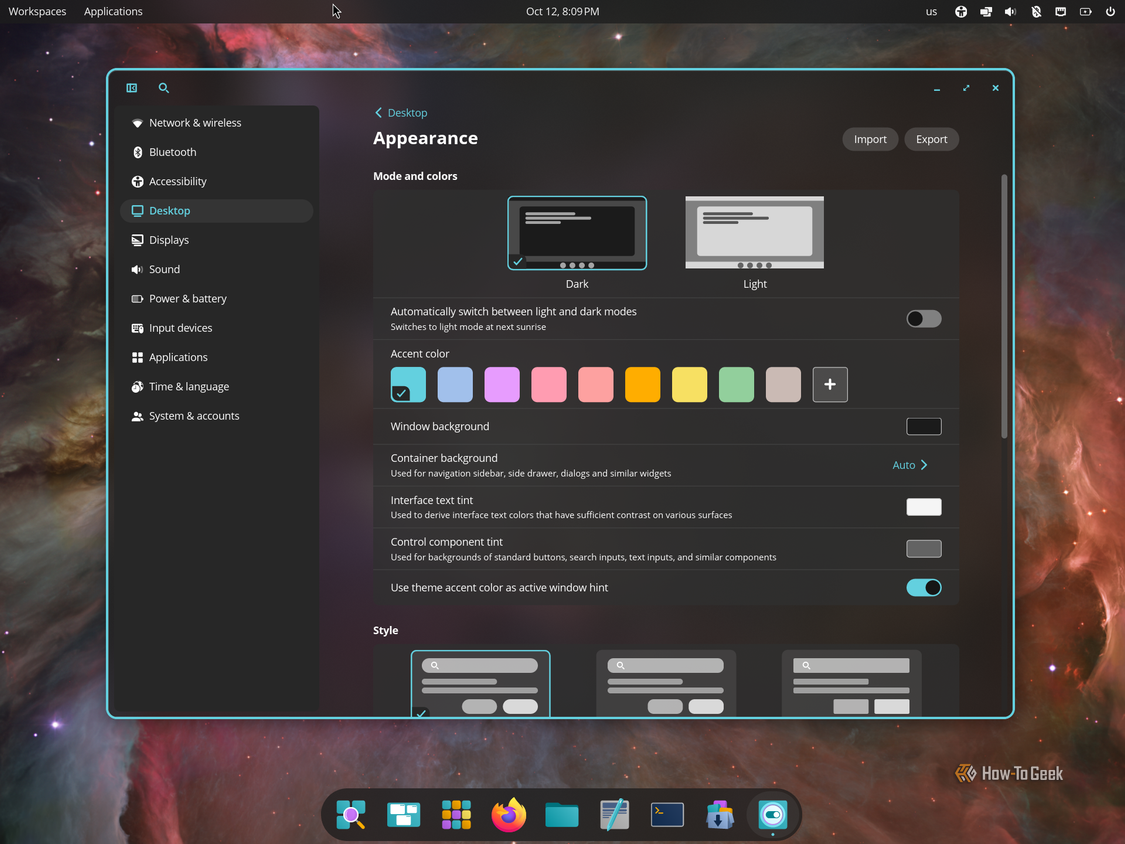Open battery applet in top panel

pos(1086,11)
